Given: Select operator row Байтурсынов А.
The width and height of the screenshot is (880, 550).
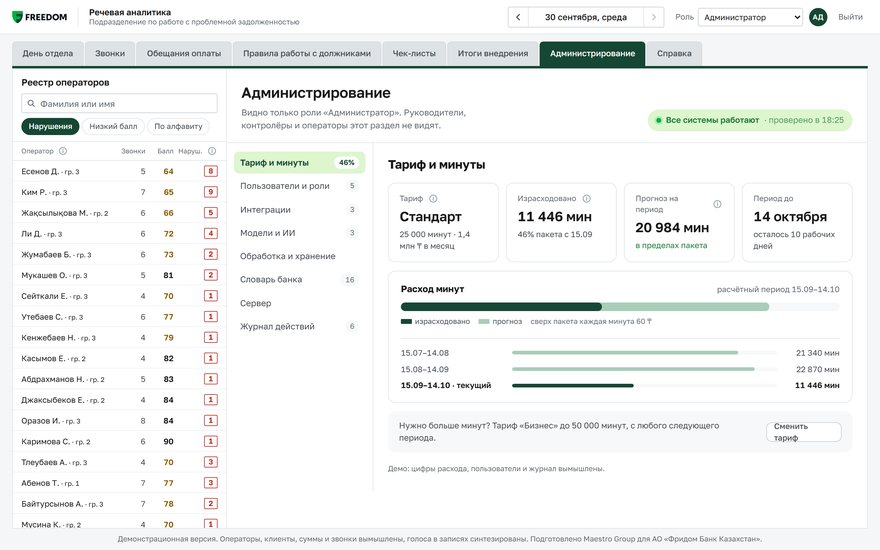Looking at the screenshot, I should click(120, 503).
